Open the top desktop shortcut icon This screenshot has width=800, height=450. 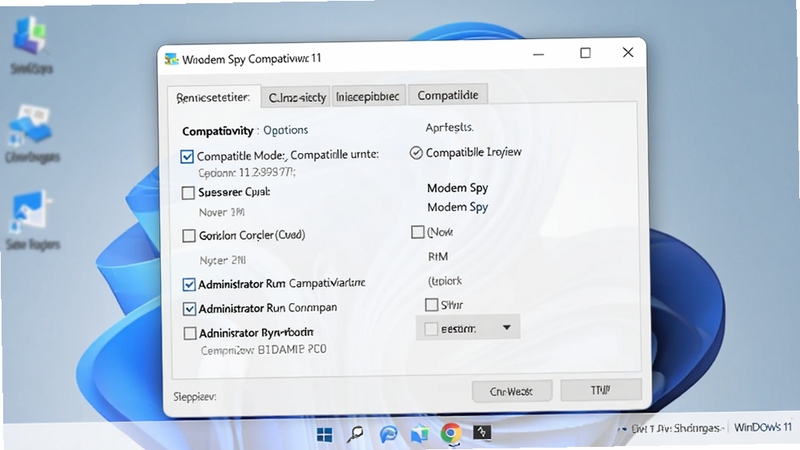tap(31, 36)
